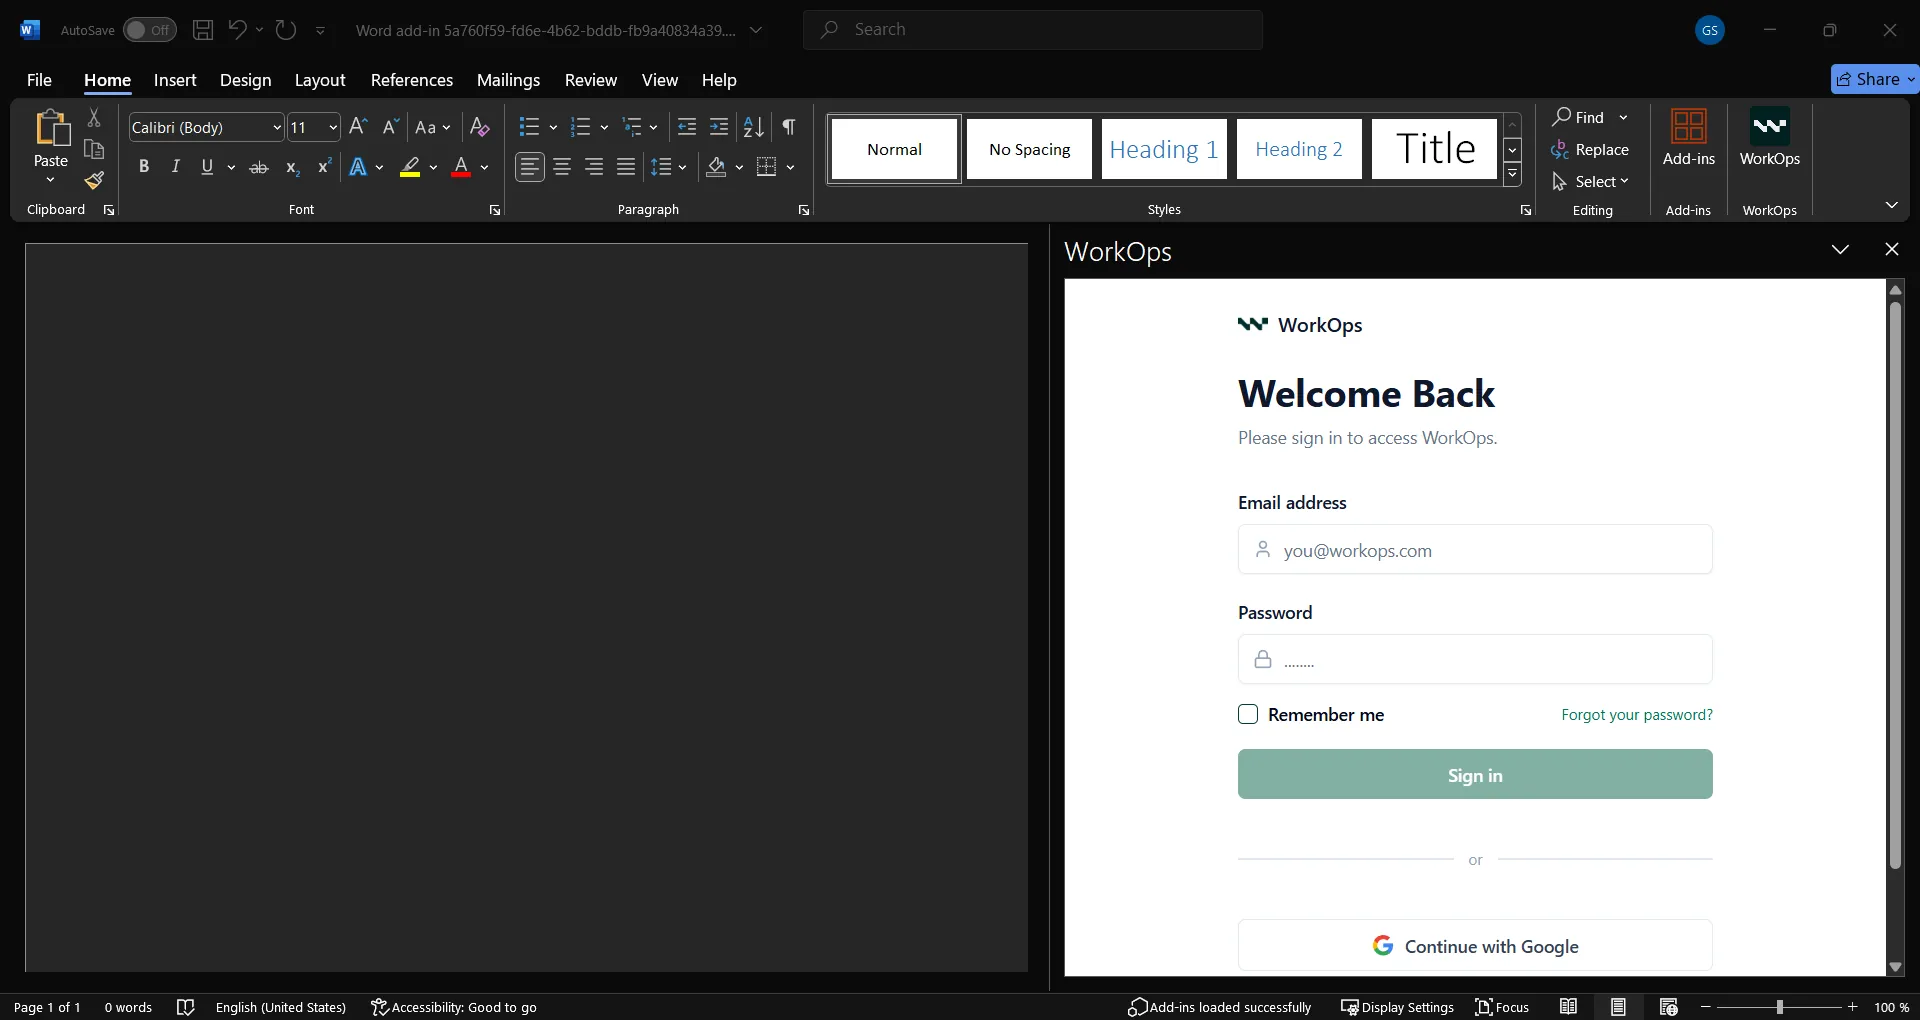Center align the text
This screenshot has width=1920, height=1020.
tap(562, 167)
